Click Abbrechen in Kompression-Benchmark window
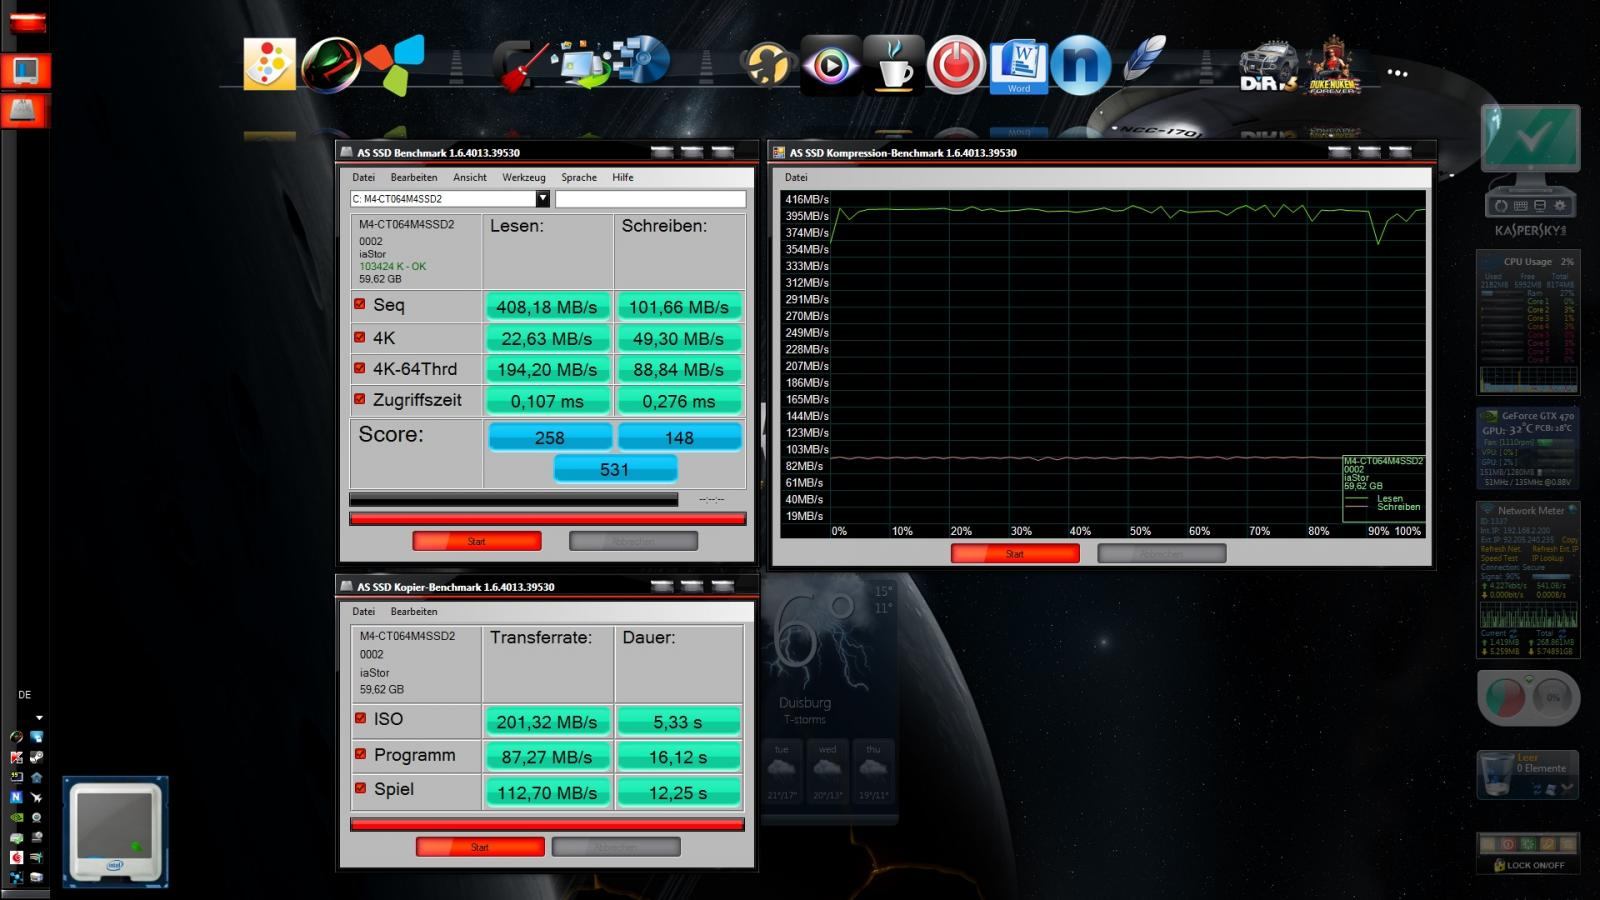The image size is (1600, 900). tap(1162, 553)
